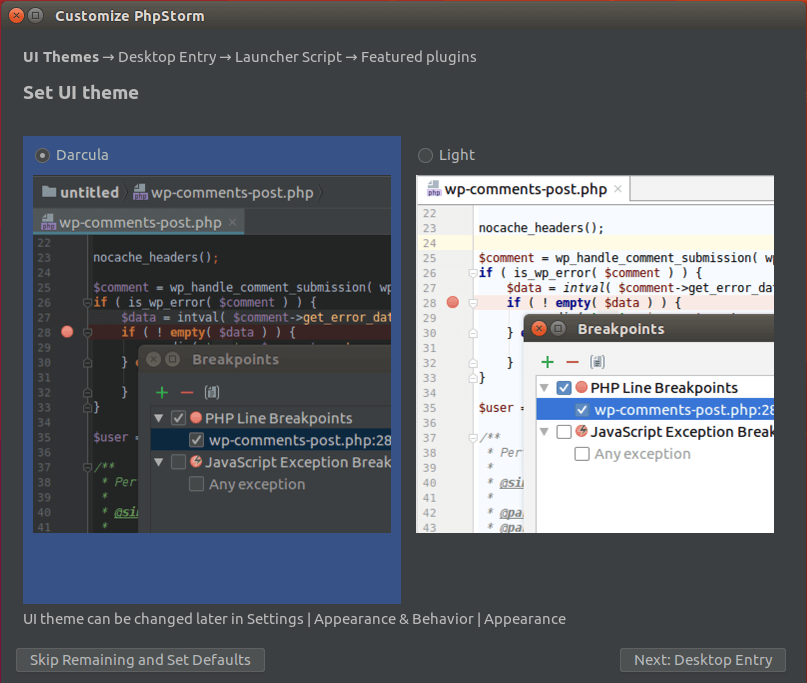Select the Darcula theme radio button
The width and height of the screenshot is (807, 683).
click(x=43, y=155)
